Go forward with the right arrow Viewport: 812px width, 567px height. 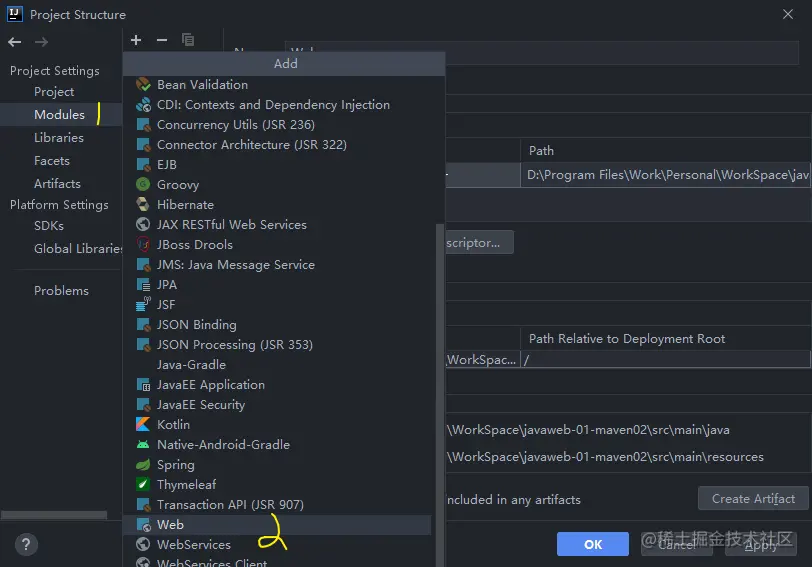coord(41,42)
